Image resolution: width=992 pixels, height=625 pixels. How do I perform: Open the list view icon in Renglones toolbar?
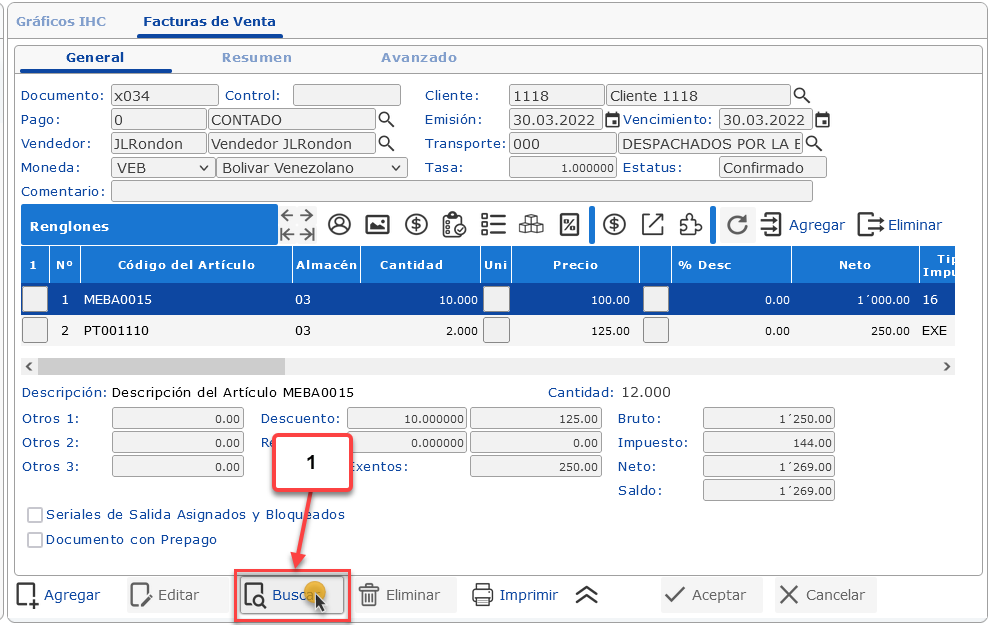click(x=492, y=225)
